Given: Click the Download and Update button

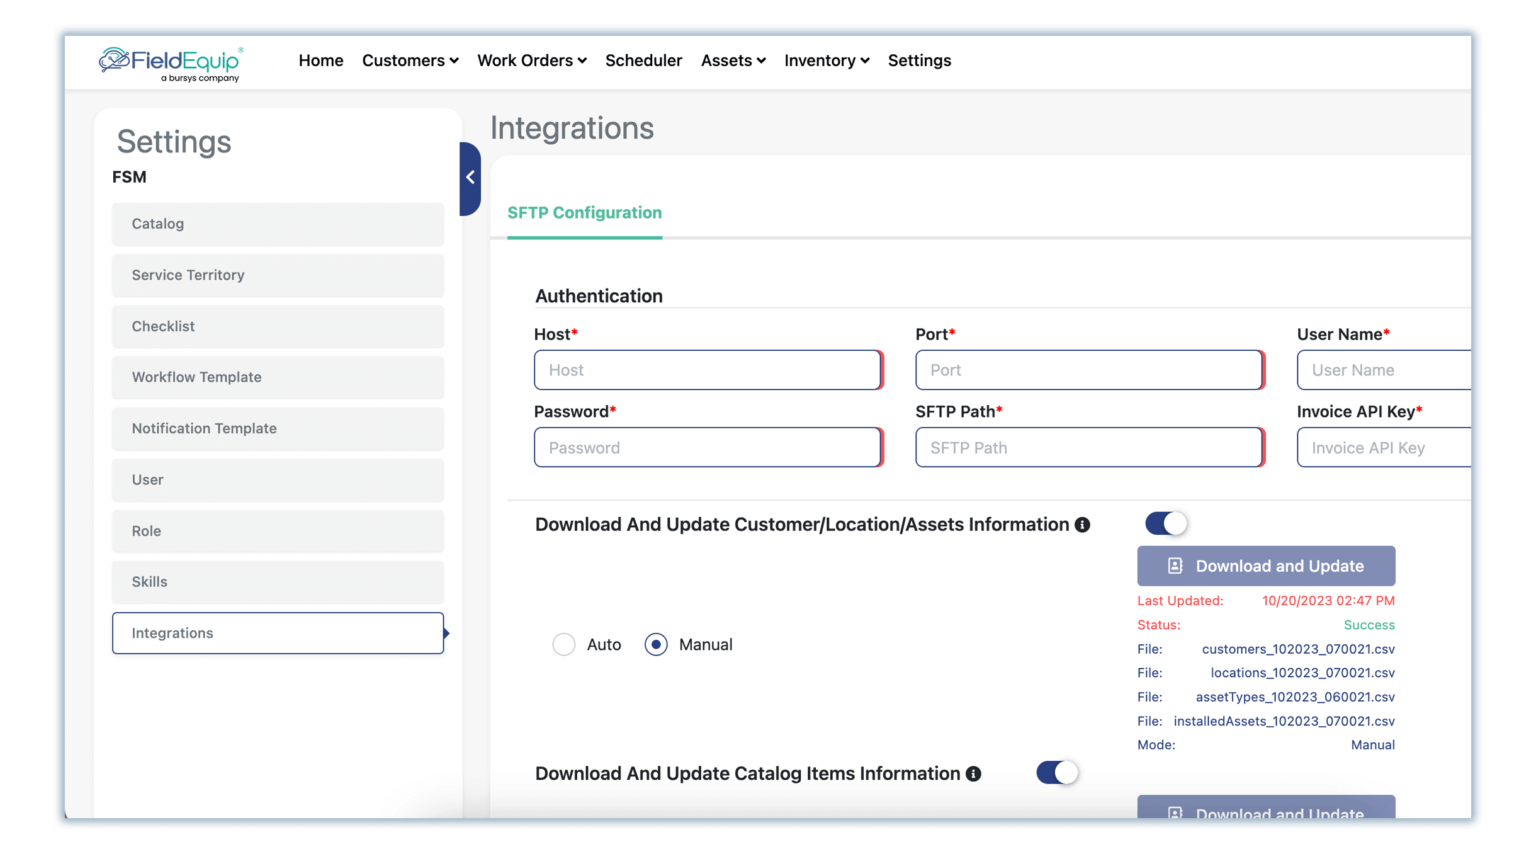Looking at the screenshot, I should (1266, 565).
